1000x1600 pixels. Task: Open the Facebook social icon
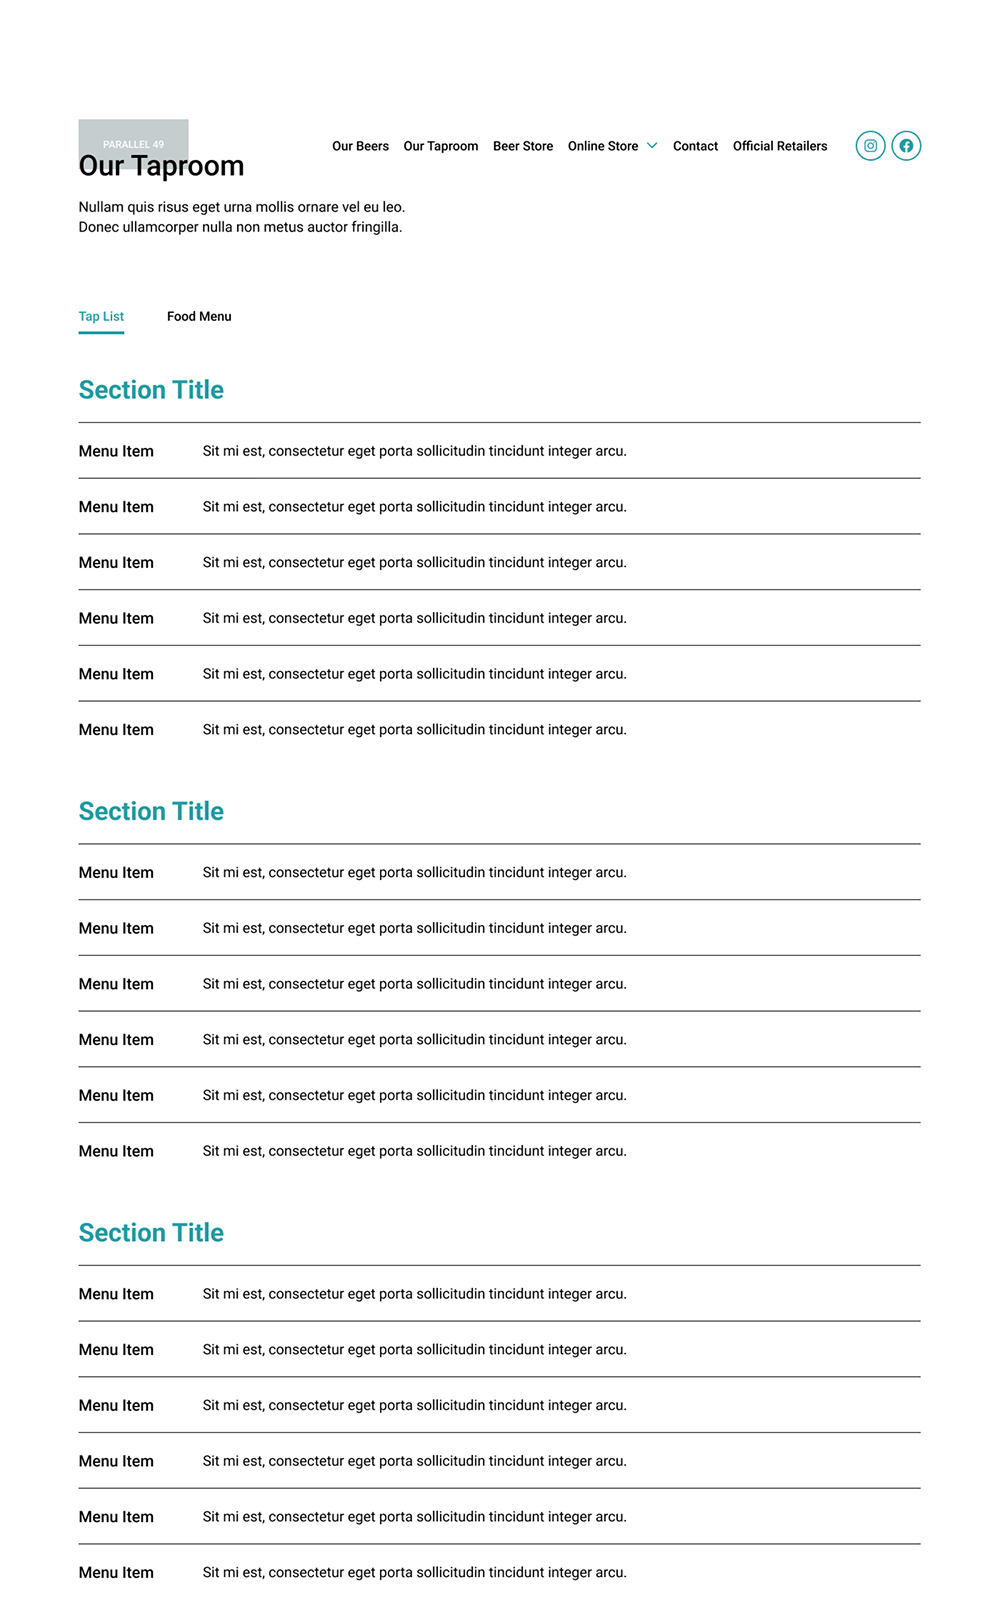coord(906,146)
